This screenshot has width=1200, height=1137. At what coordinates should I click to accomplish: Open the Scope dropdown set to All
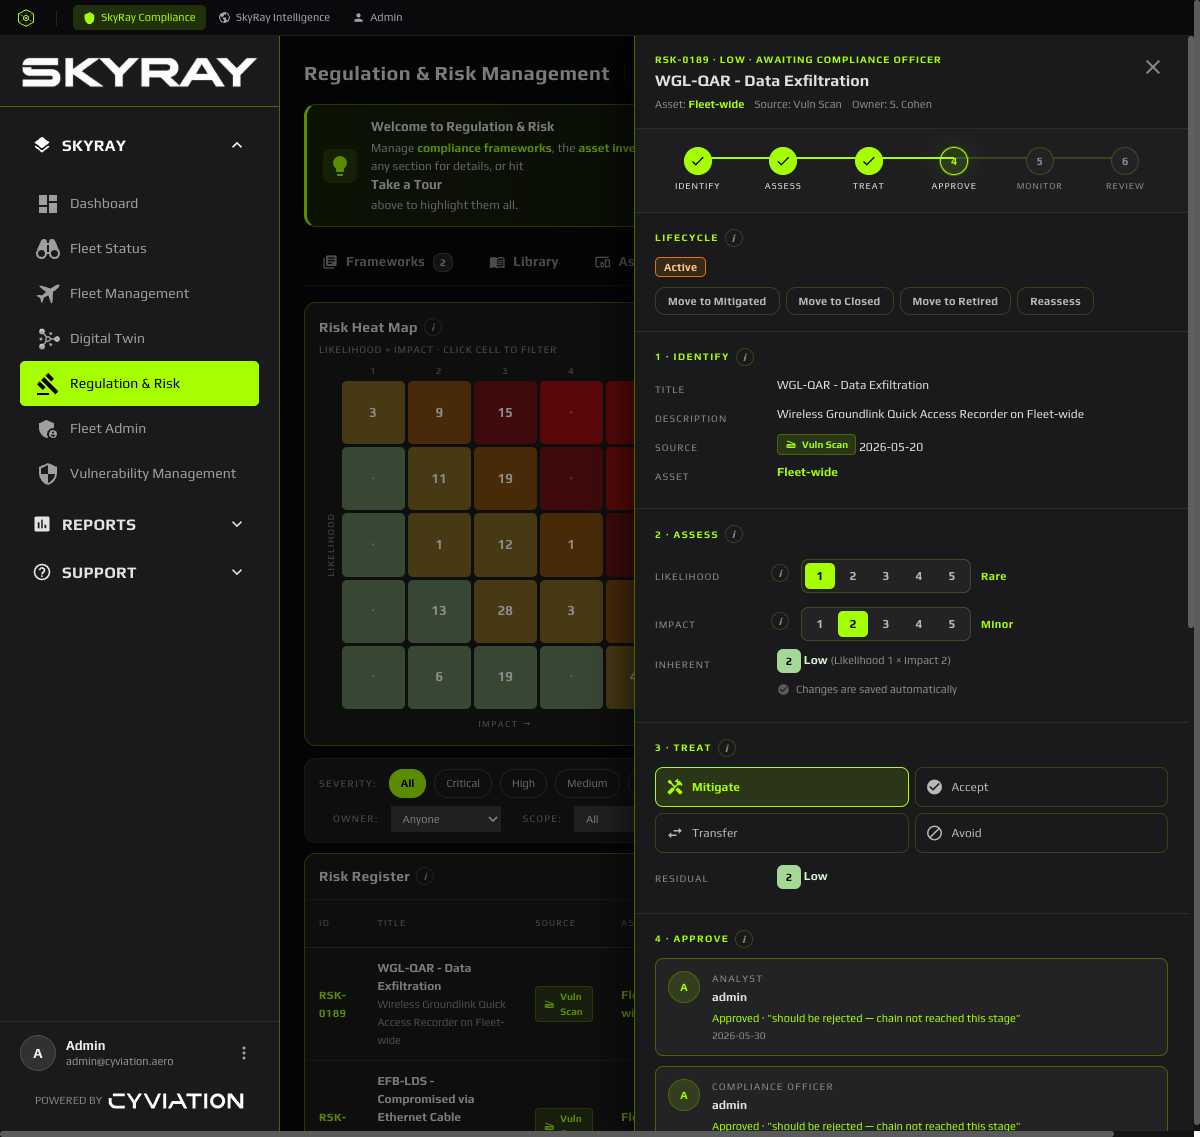(x=604, y=819)
